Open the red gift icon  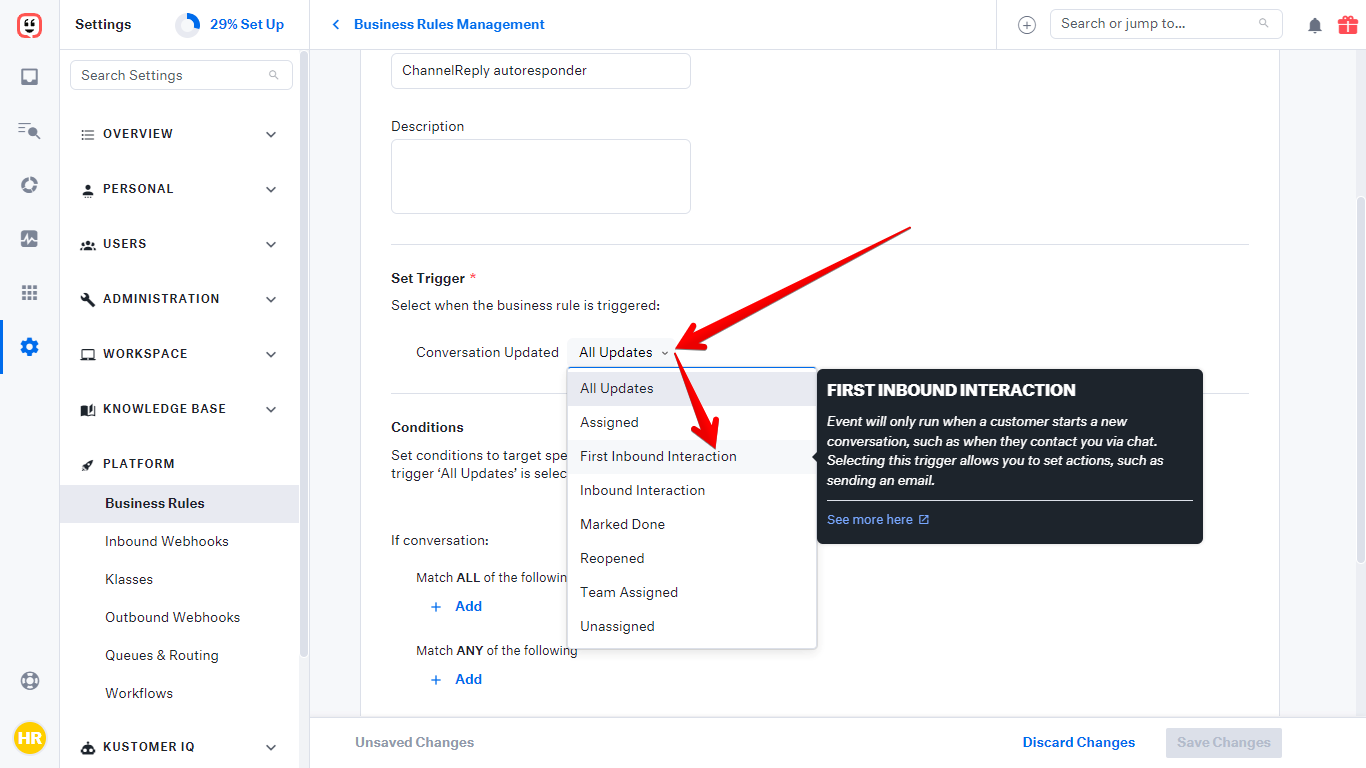(1347, 24)
